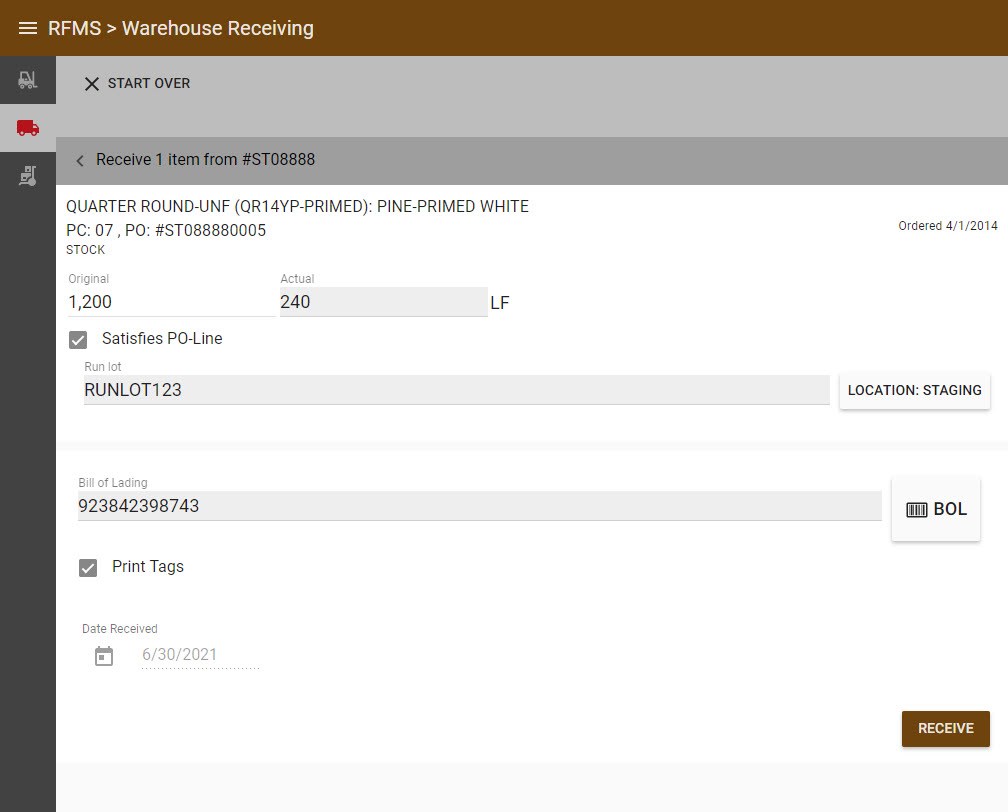Click the Receive button
This screenshot has height=812, width=1008.
point(945,728)
